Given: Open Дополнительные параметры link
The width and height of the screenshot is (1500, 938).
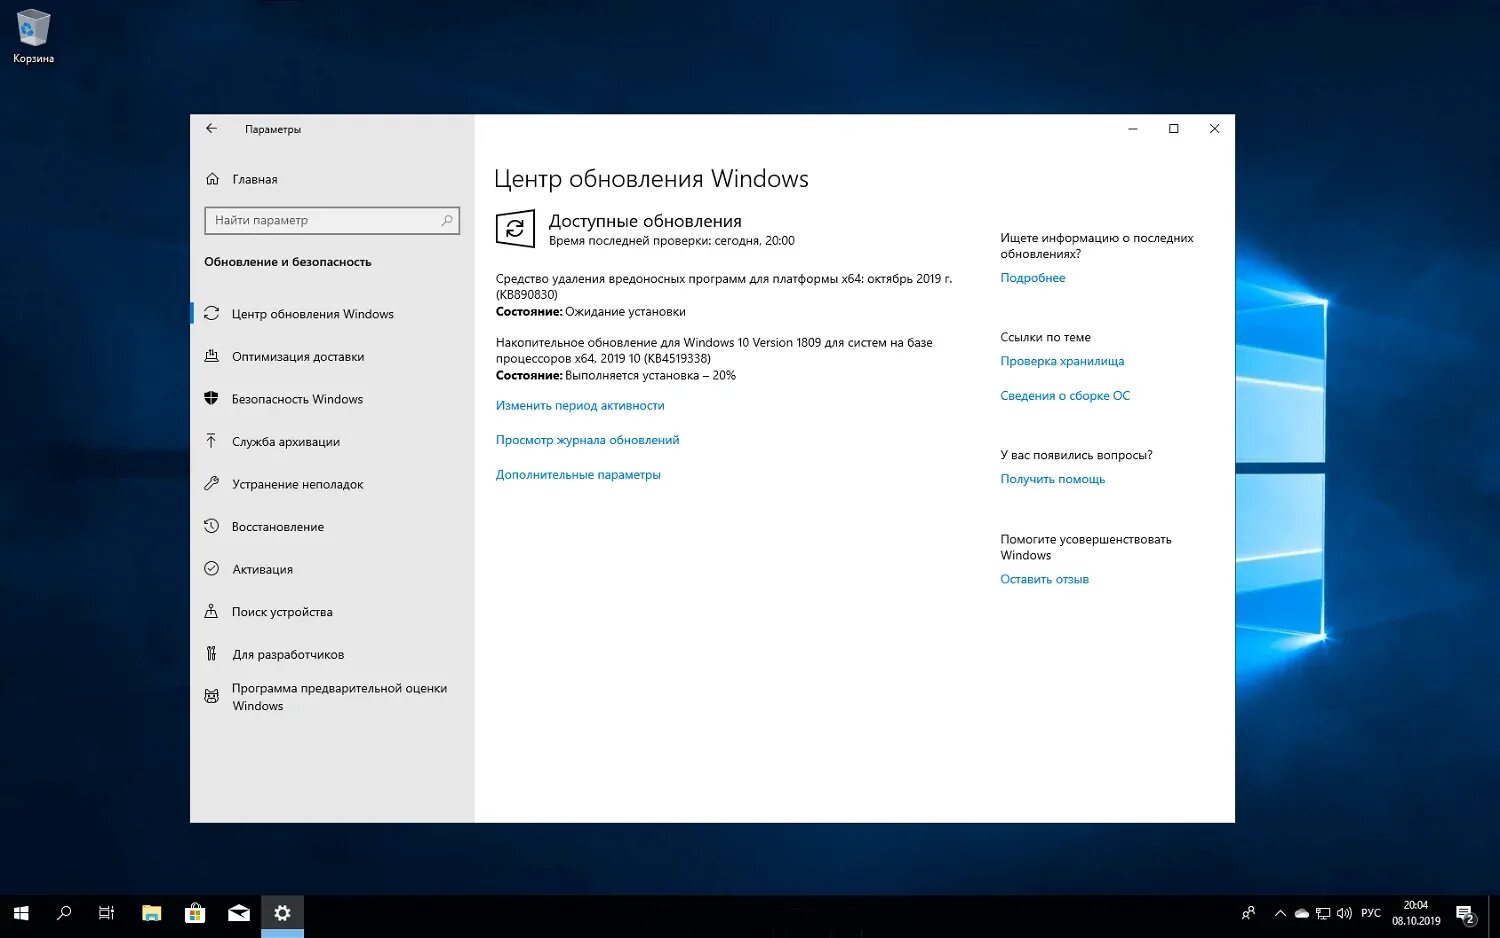Looking at the screenshot, I should (x=578, y=475).
